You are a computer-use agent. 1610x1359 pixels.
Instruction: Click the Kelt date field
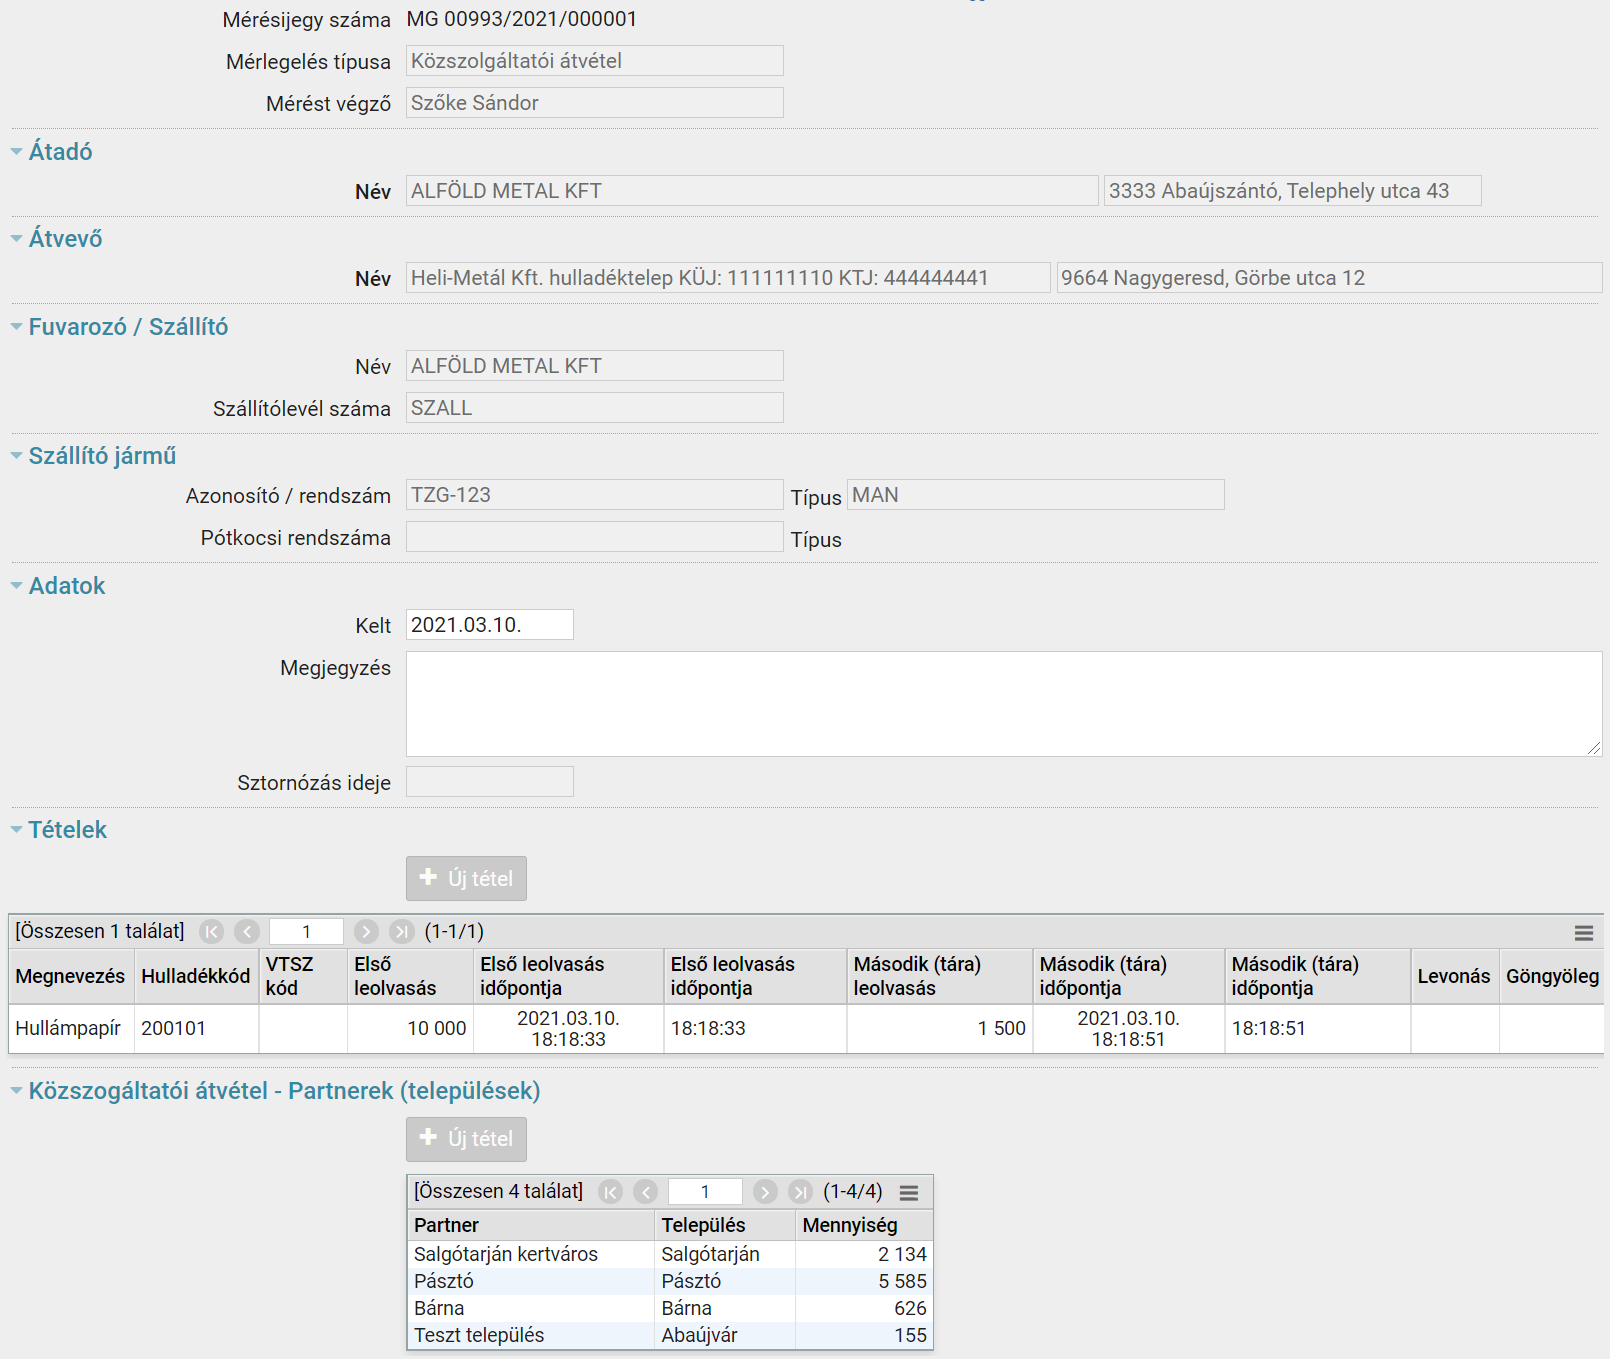[490, 625]
